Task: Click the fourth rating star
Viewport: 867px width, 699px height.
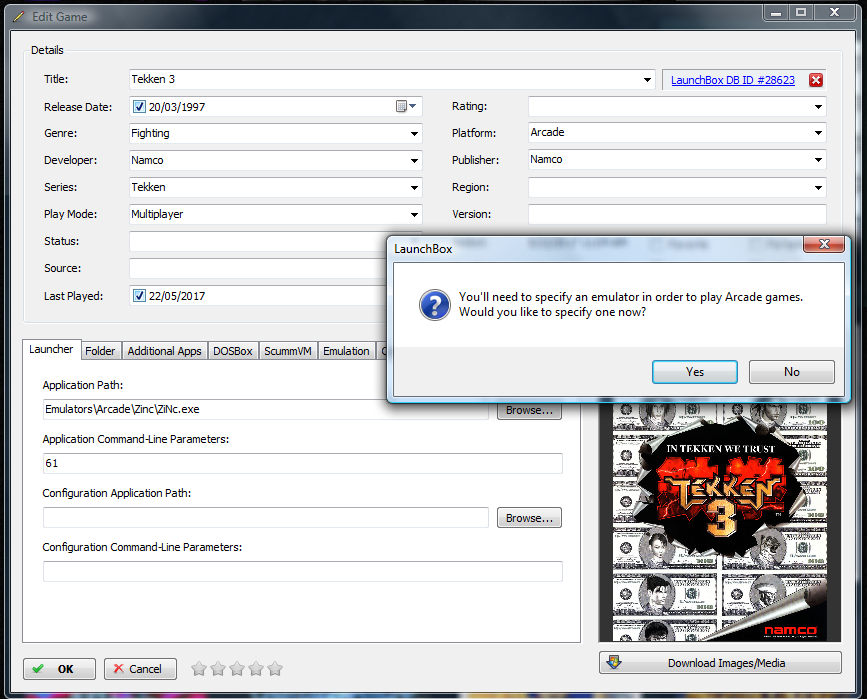Action: [x=255, y=669]
